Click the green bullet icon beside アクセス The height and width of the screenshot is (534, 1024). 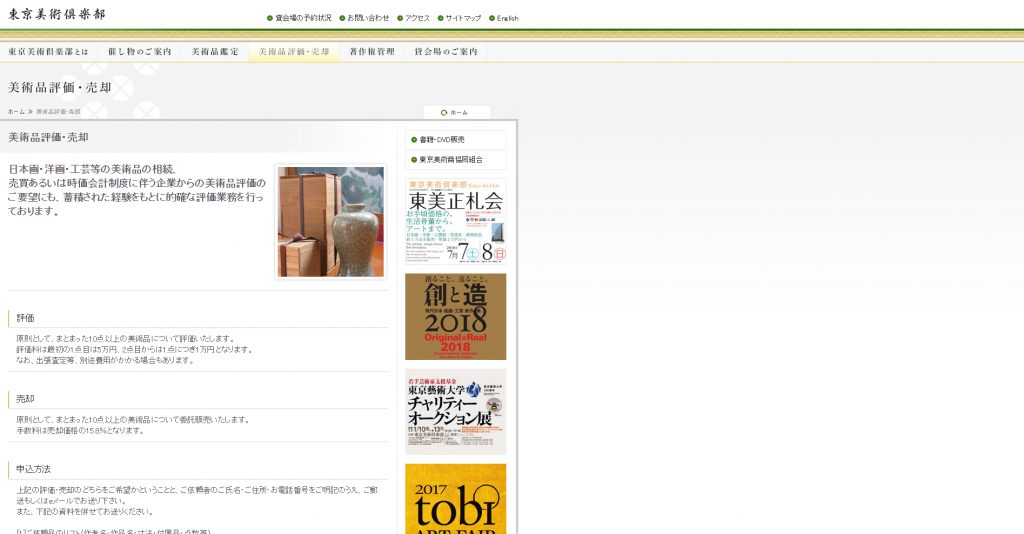tap(400, 18)
